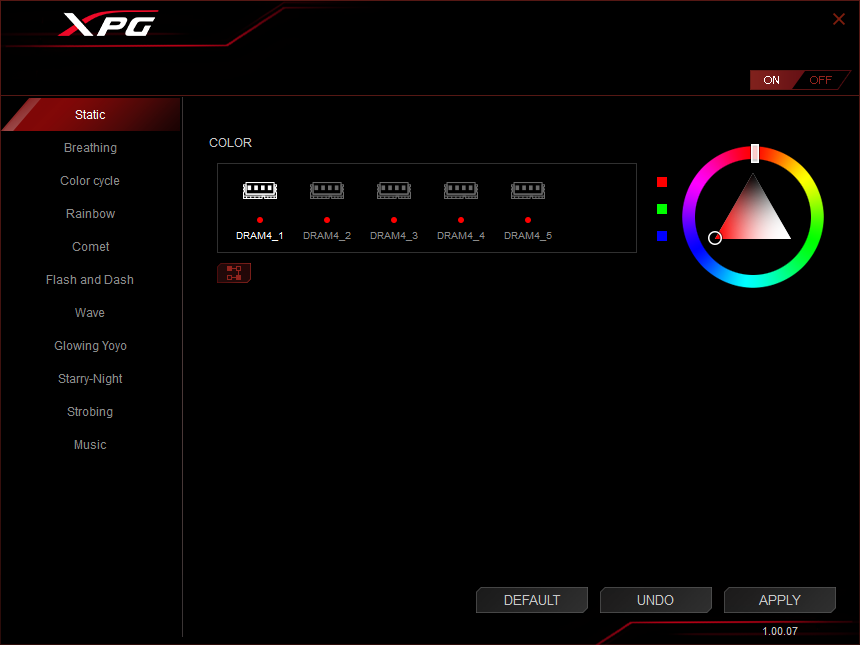Screen dimensions: 860x645
Task: Click the red dot under DRAM4_1
Action: (260, 220)
